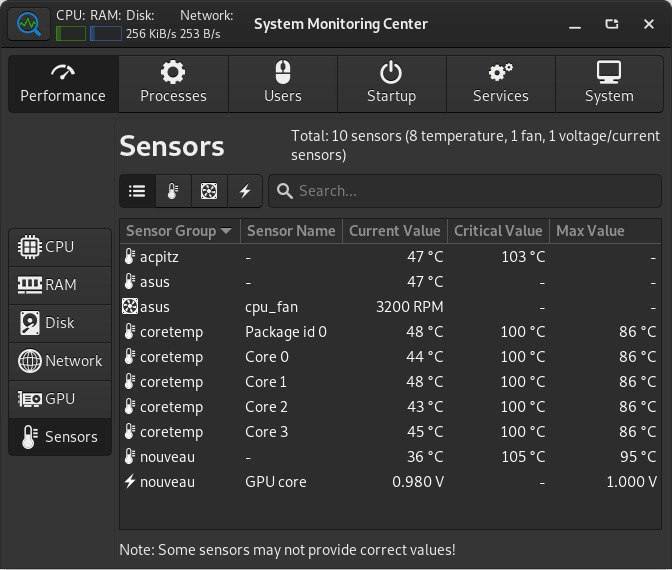Viewport: 672px width, 570px height.
Task: Filter to voltage/current sensors
Action: click(245, 191)
